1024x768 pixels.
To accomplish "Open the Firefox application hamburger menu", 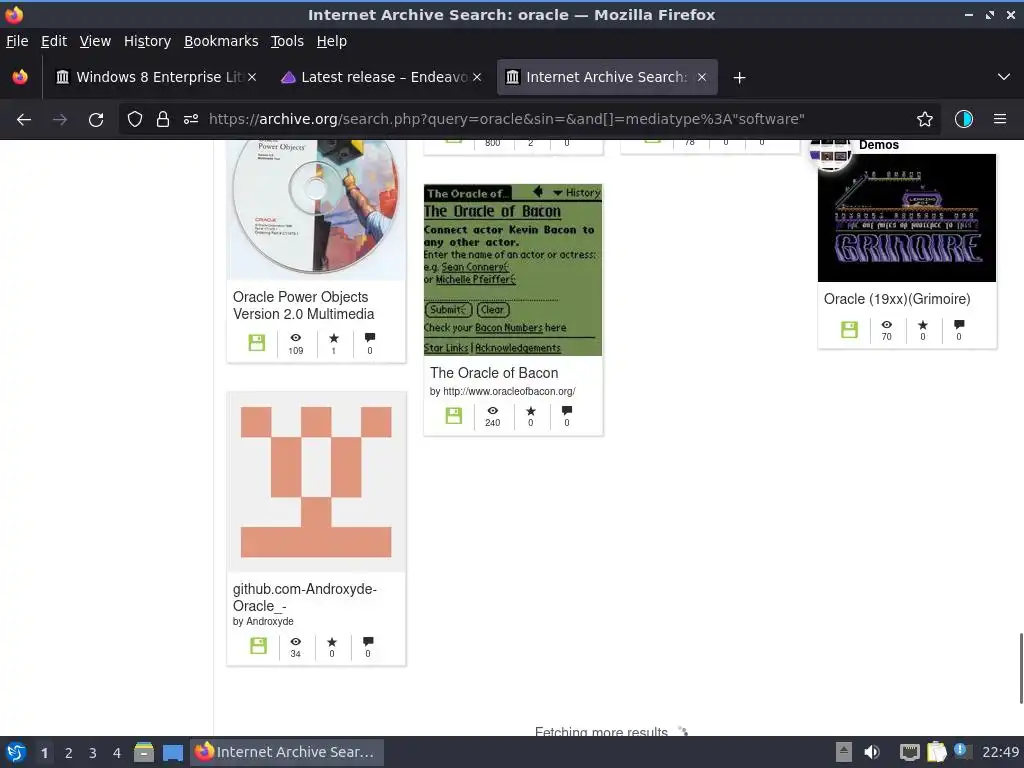I will coord(1000,119).
